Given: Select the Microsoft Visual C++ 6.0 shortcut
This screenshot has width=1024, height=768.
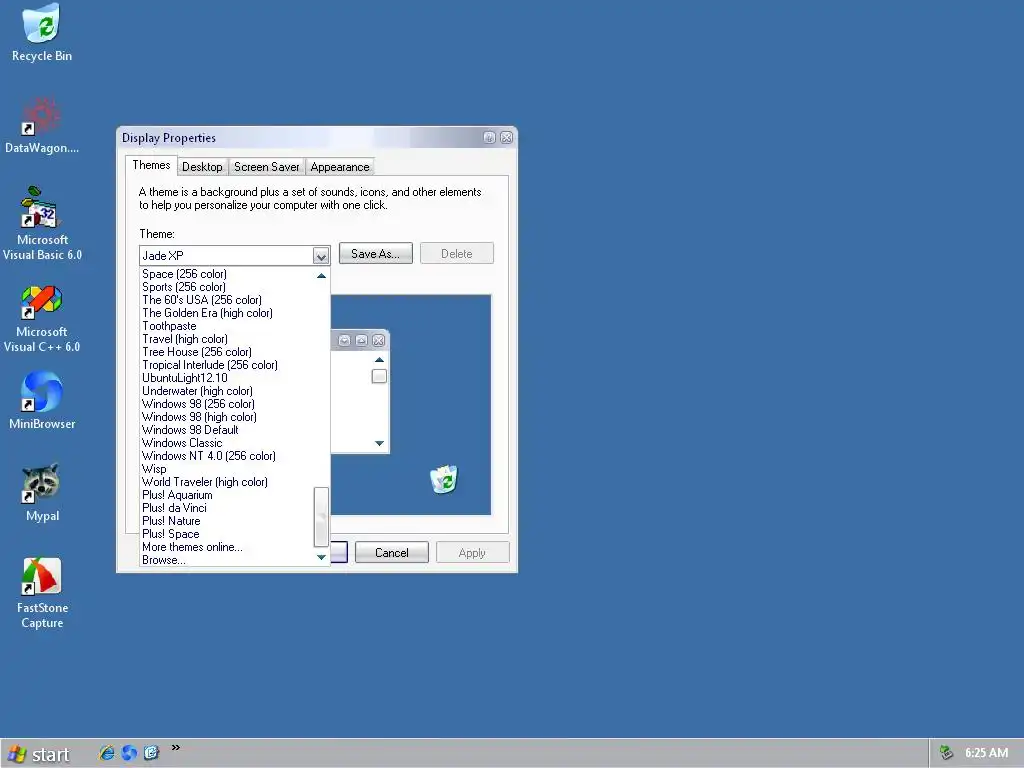Looking at the screenshot, I should 42,317.
